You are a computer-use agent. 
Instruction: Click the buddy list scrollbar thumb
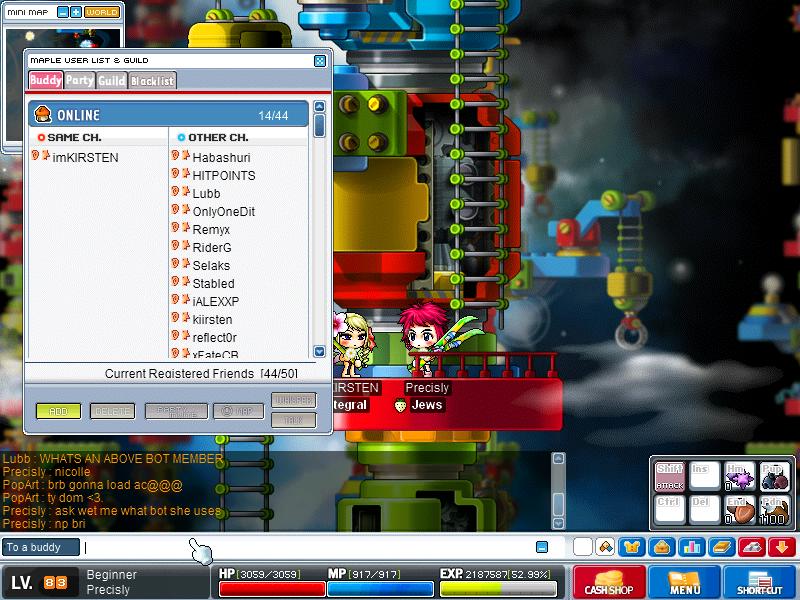point(319,126)
